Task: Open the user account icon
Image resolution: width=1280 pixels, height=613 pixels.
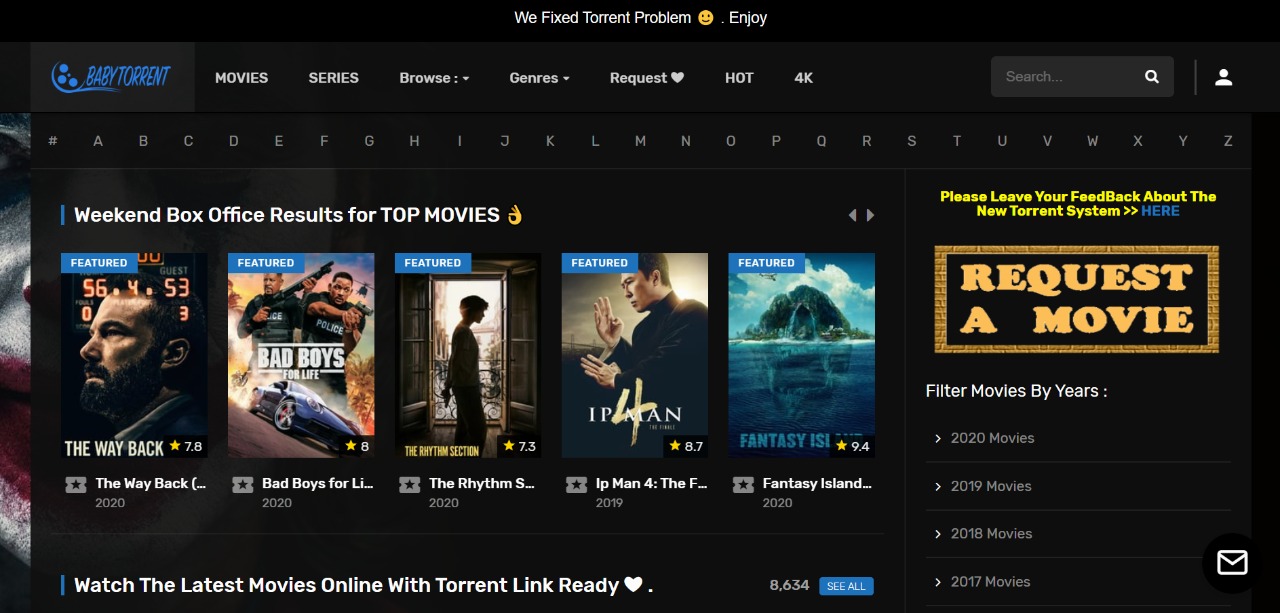Action: pos(1224,77)
